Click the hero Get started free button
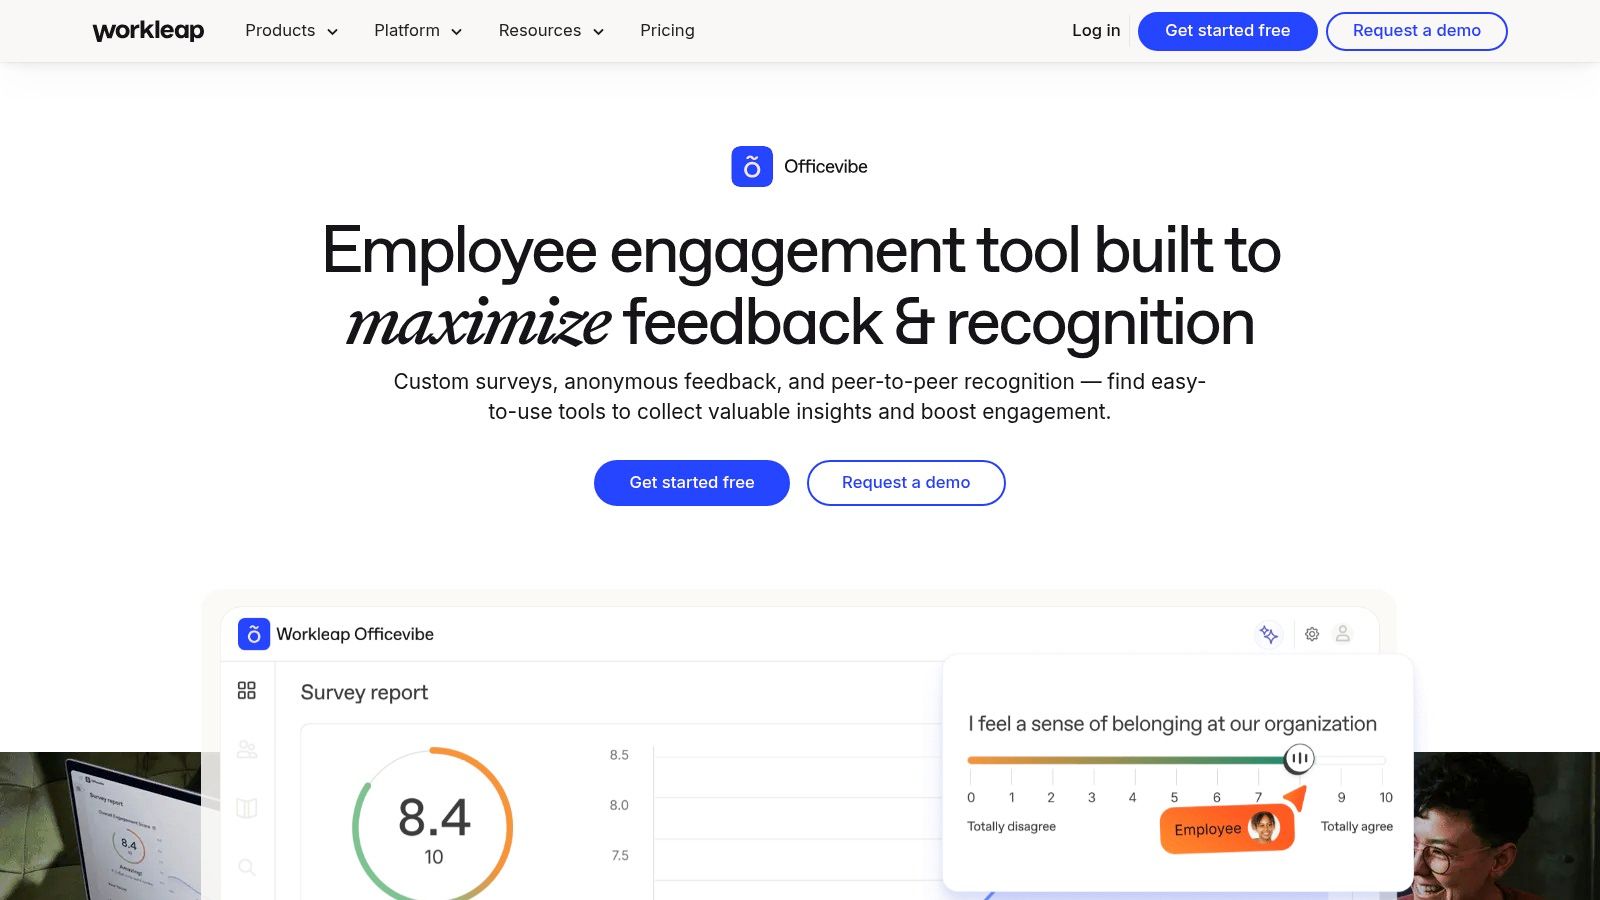The image size is (1600, 900). click(x=692, y=483)
